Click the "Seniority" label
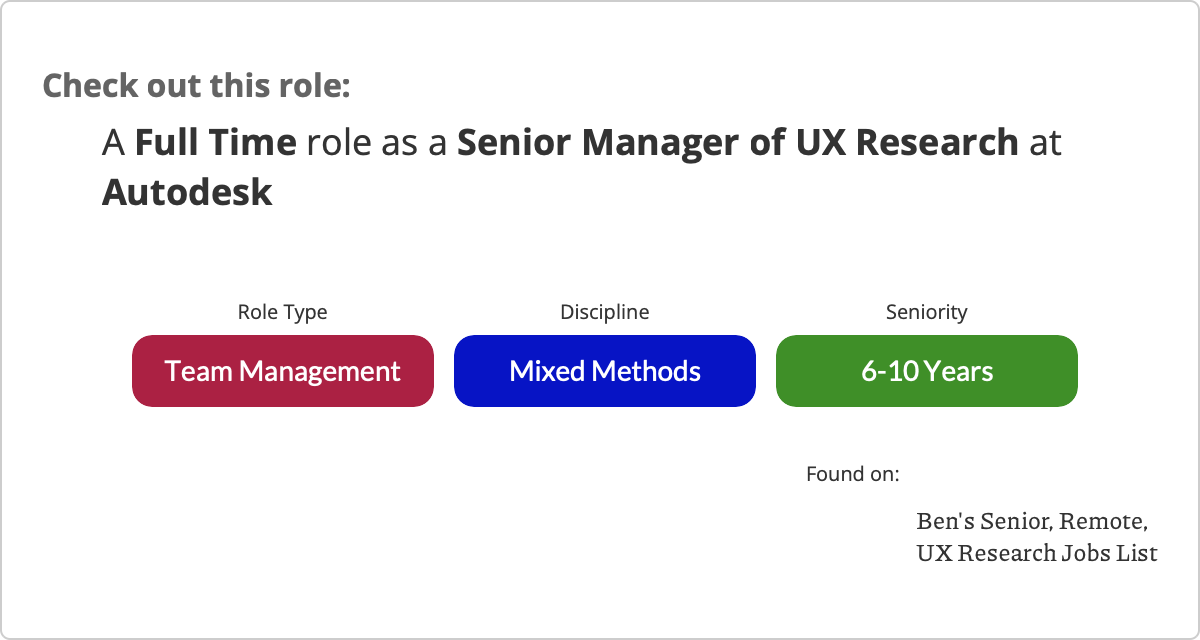The image size is (1200, 640). tap(926, 312)
